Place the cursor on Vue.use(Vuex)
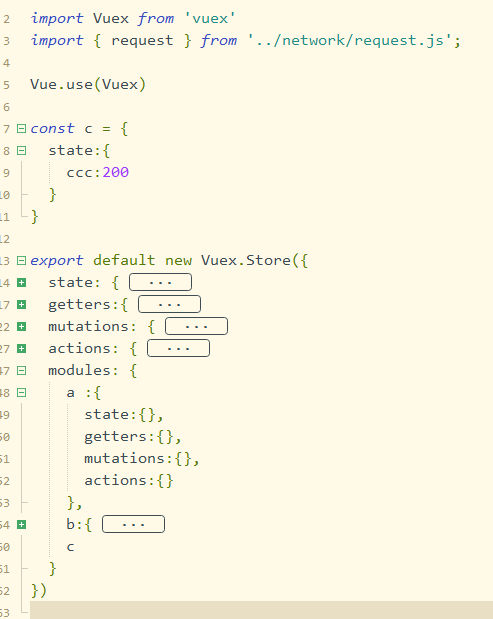This screenshot has height=619, width=493. [x=88, y=84]
